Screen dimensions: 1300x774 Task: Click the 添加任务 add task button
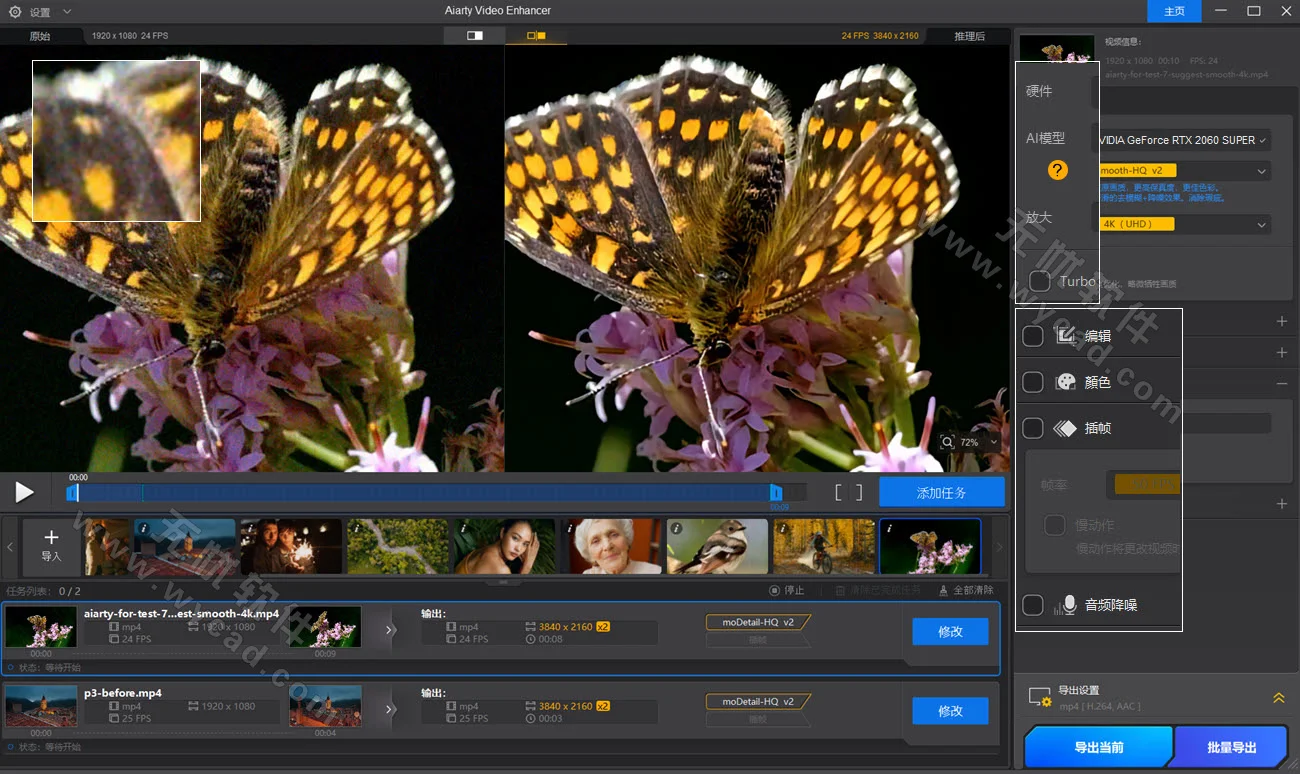pos(941,491)
